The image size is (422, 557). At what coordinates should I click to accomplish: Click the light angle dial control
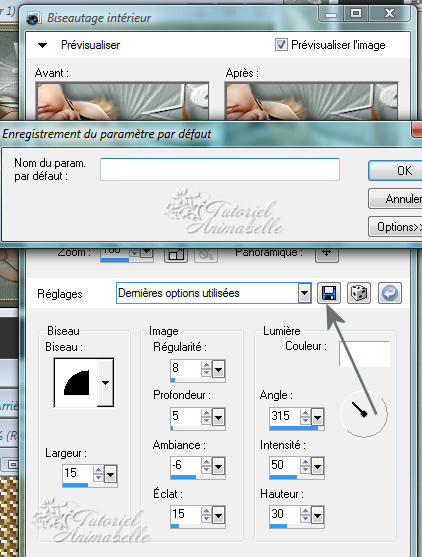(x=364, y=413)
